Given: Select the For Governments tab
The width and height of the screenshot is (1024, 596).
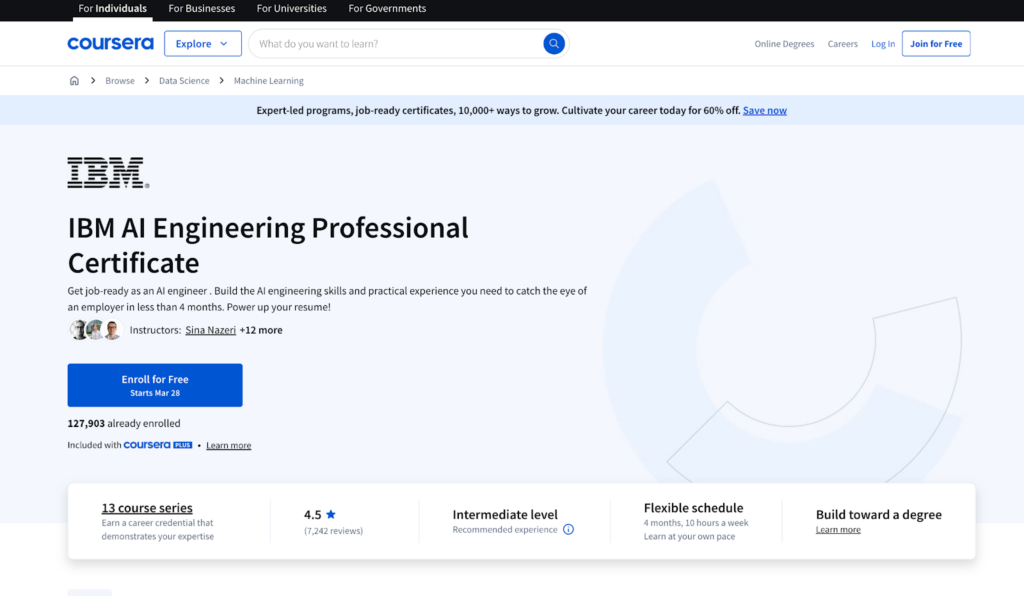Looking at the screenshot, I should point(387,8).
